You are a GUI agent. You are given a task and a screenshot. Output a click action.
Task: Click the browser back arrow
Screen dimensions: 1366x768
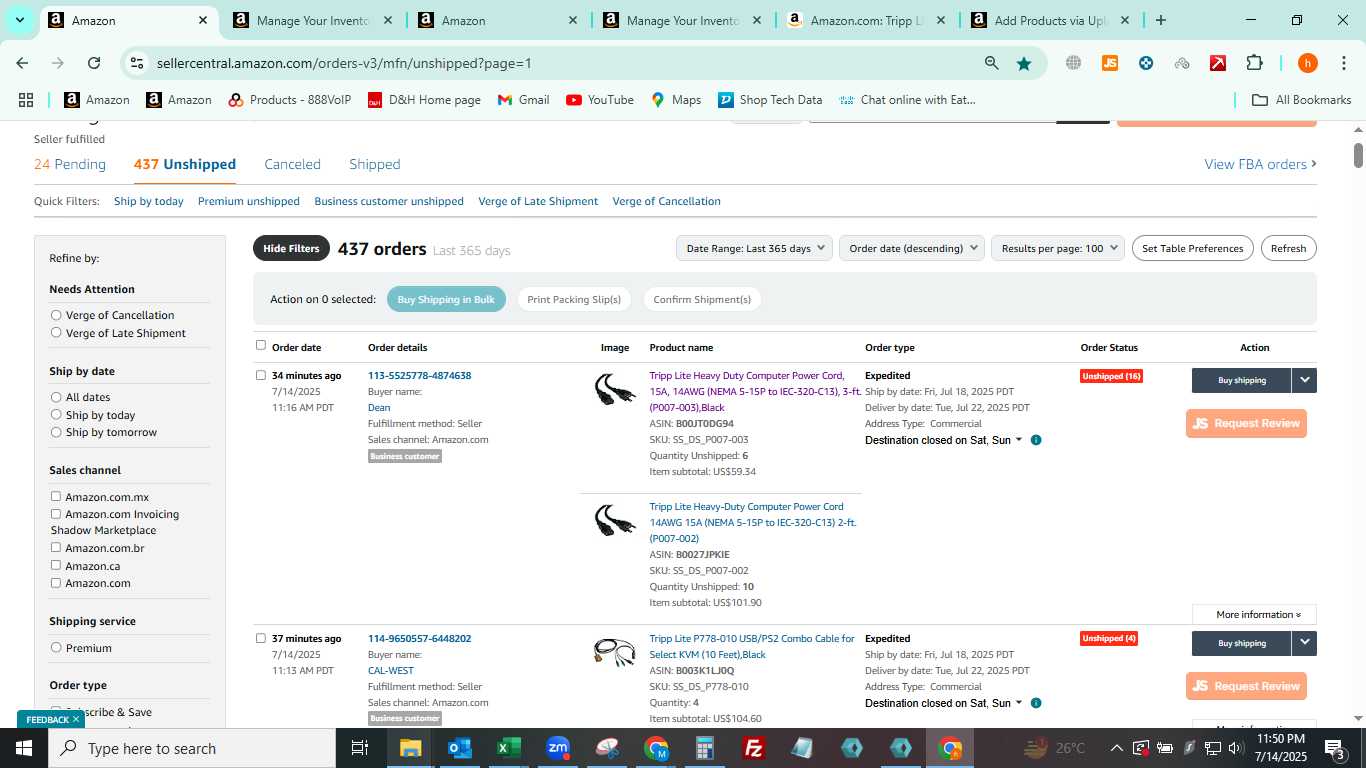click(22, 63)
